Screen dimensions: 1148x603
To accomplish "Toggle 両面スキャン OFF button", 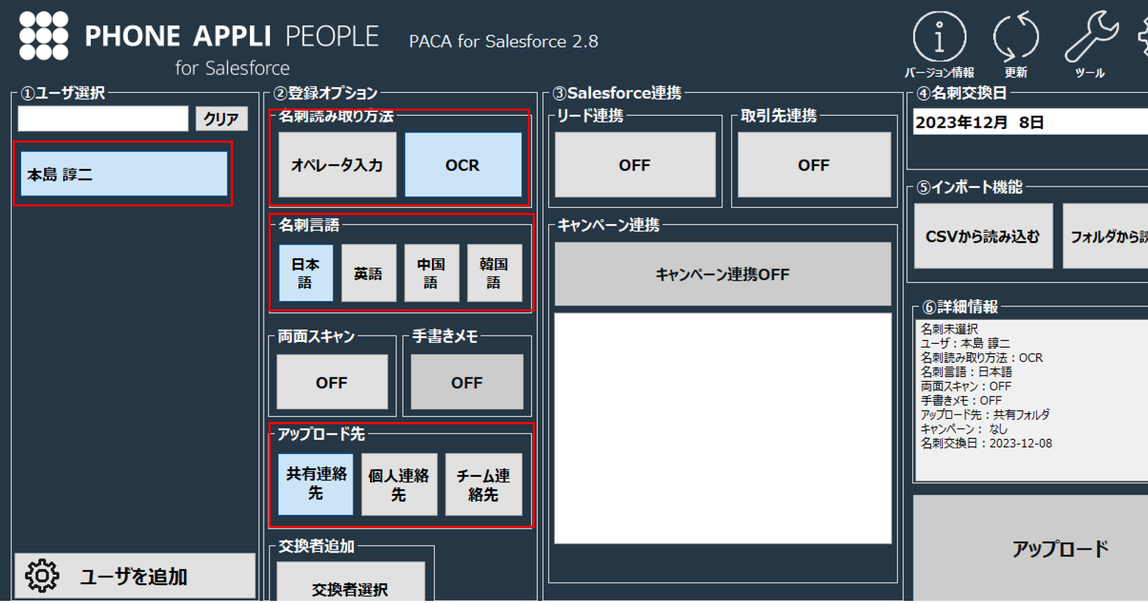I will click(332, 382).
